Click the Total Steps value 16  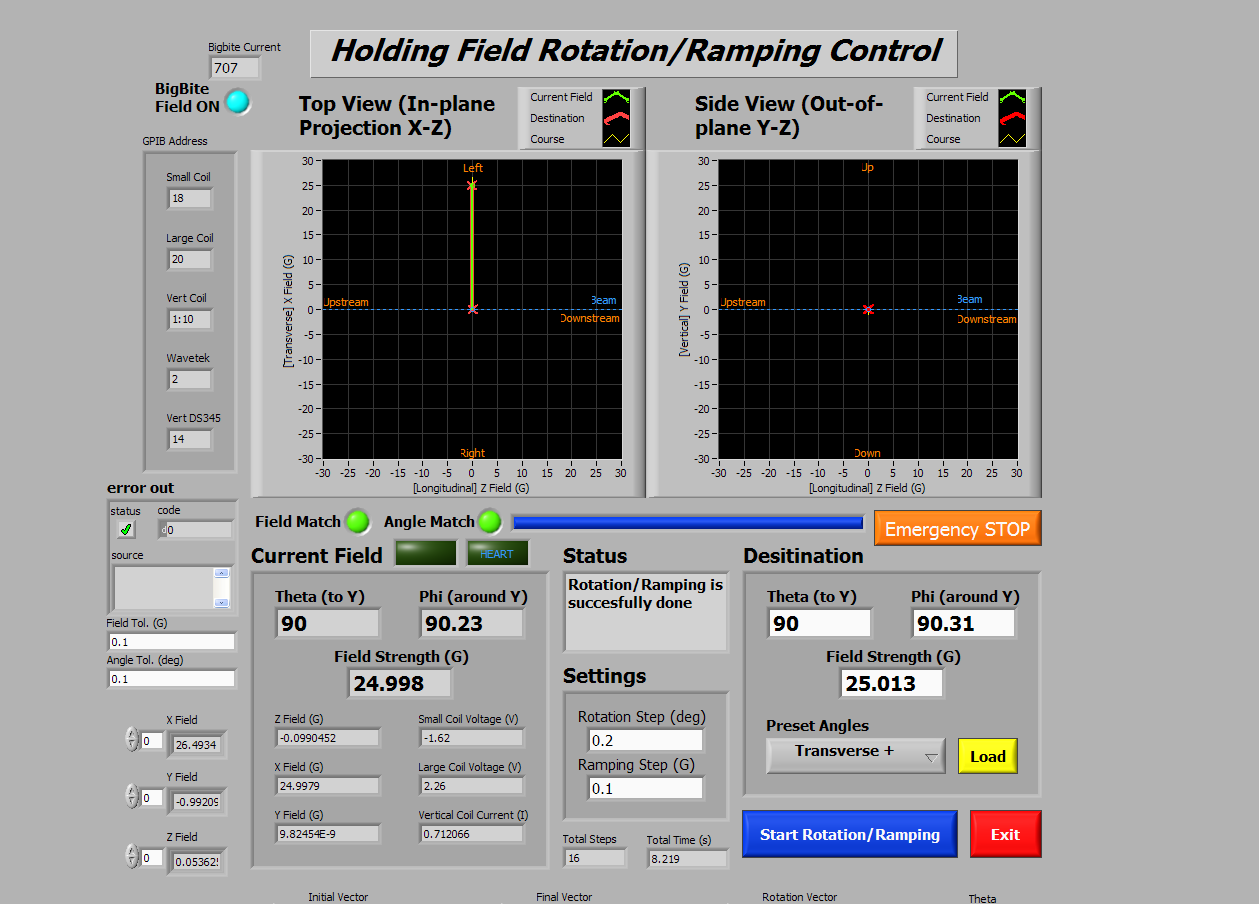click(595, 858)
